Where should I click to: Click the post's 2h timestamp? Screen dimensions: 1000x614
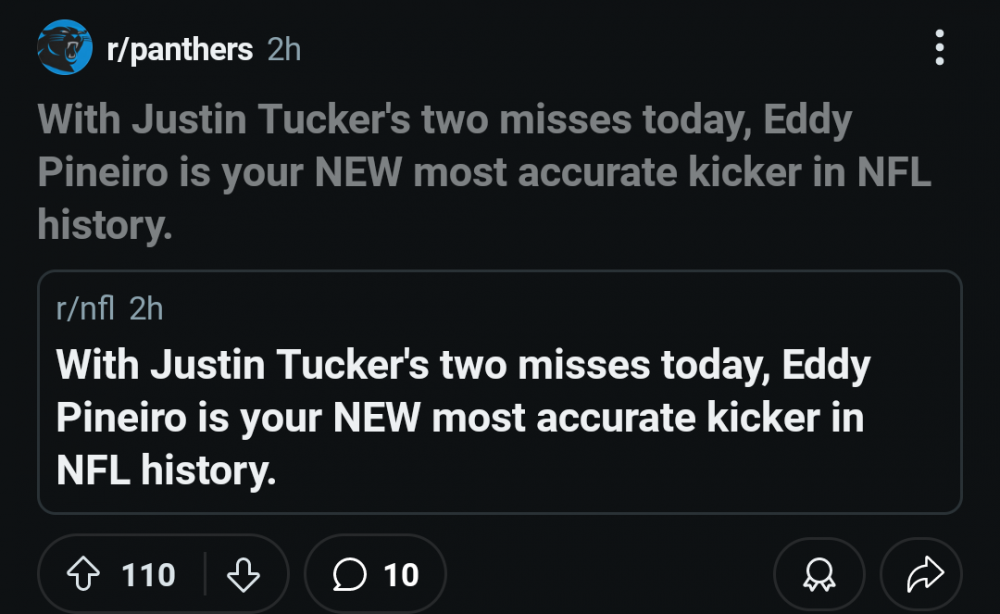pos(283,46)
